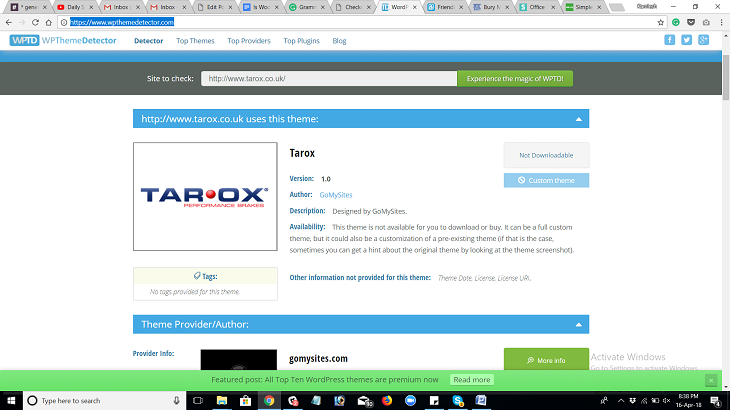Image resolution: width=730 pixels, height=410 pixels.
Task: Click the WPThemeDetector logo
Action: click(x=63, y=41)
